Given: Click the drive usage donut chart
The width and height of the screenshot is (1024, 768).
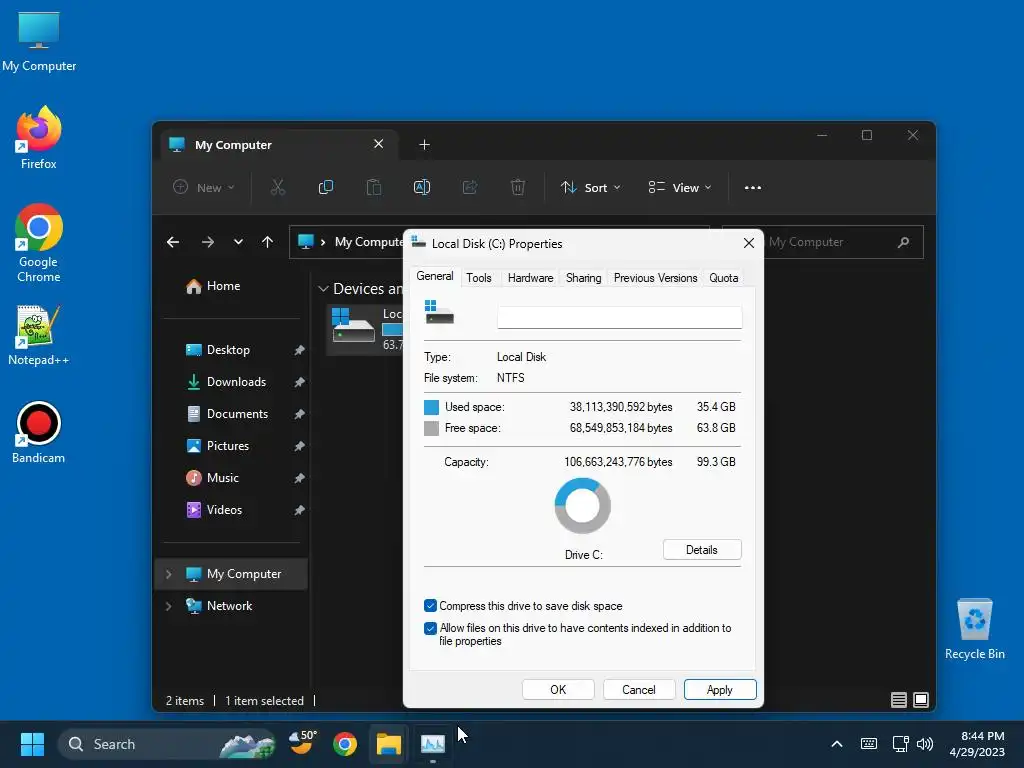Looking at the screenshot, I should (583, 505).
